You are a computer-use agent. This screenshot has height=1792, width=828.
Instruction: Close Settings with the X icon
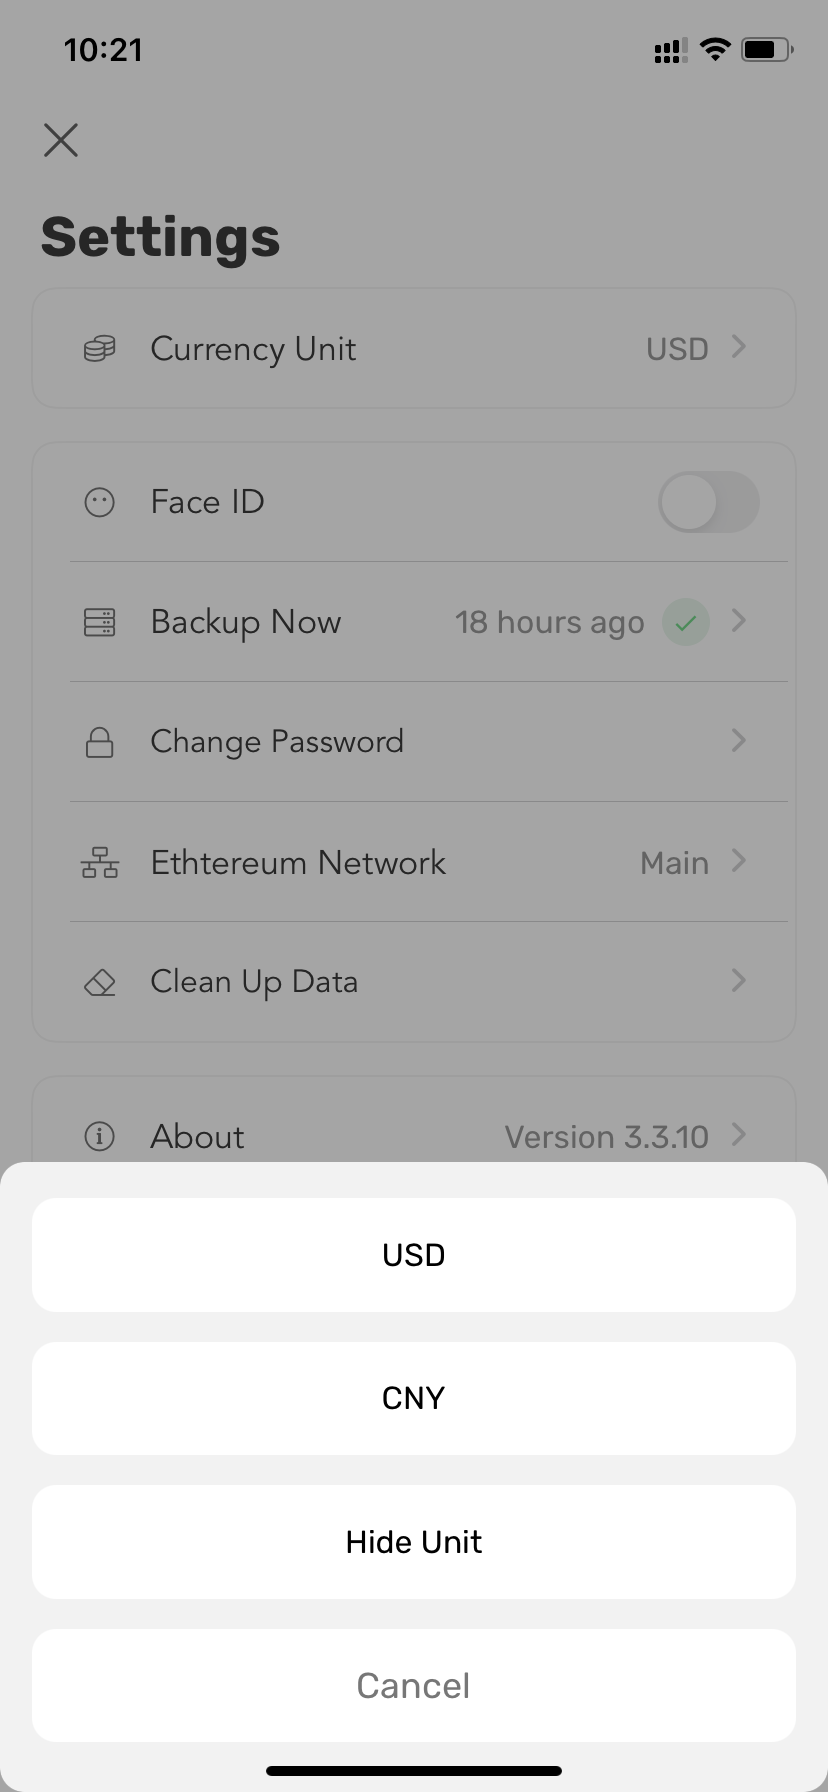pyautogui.click(x=61, y=140)
